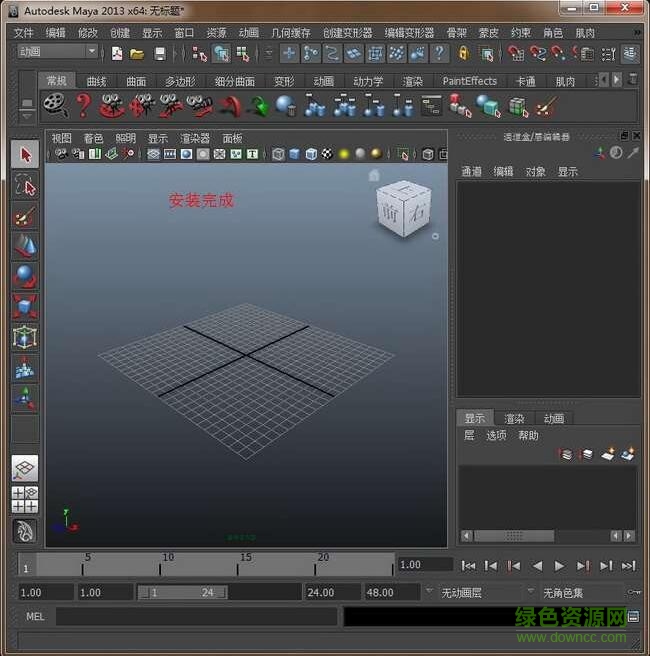This screenshot has height=656, width=650.
Task: Switch to four-view panel layout
Action: (25, 499)
